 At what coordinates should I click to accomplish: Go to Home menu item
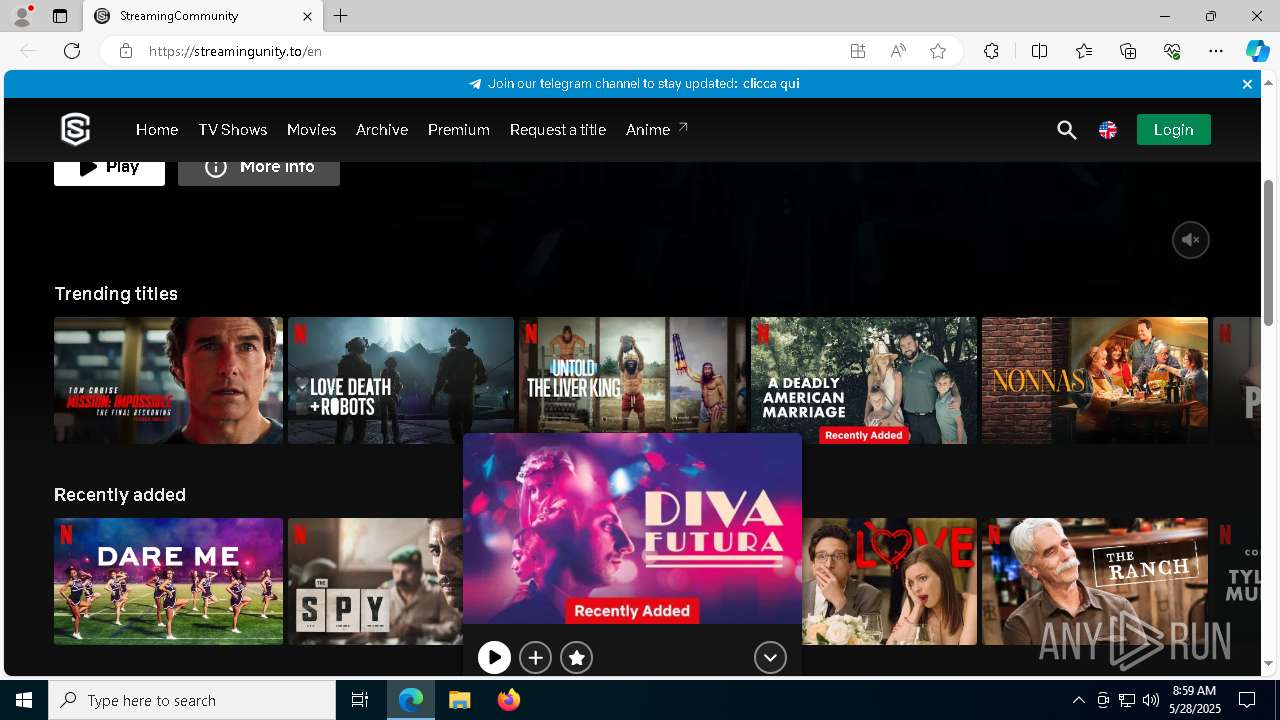(x=157, y=130)
